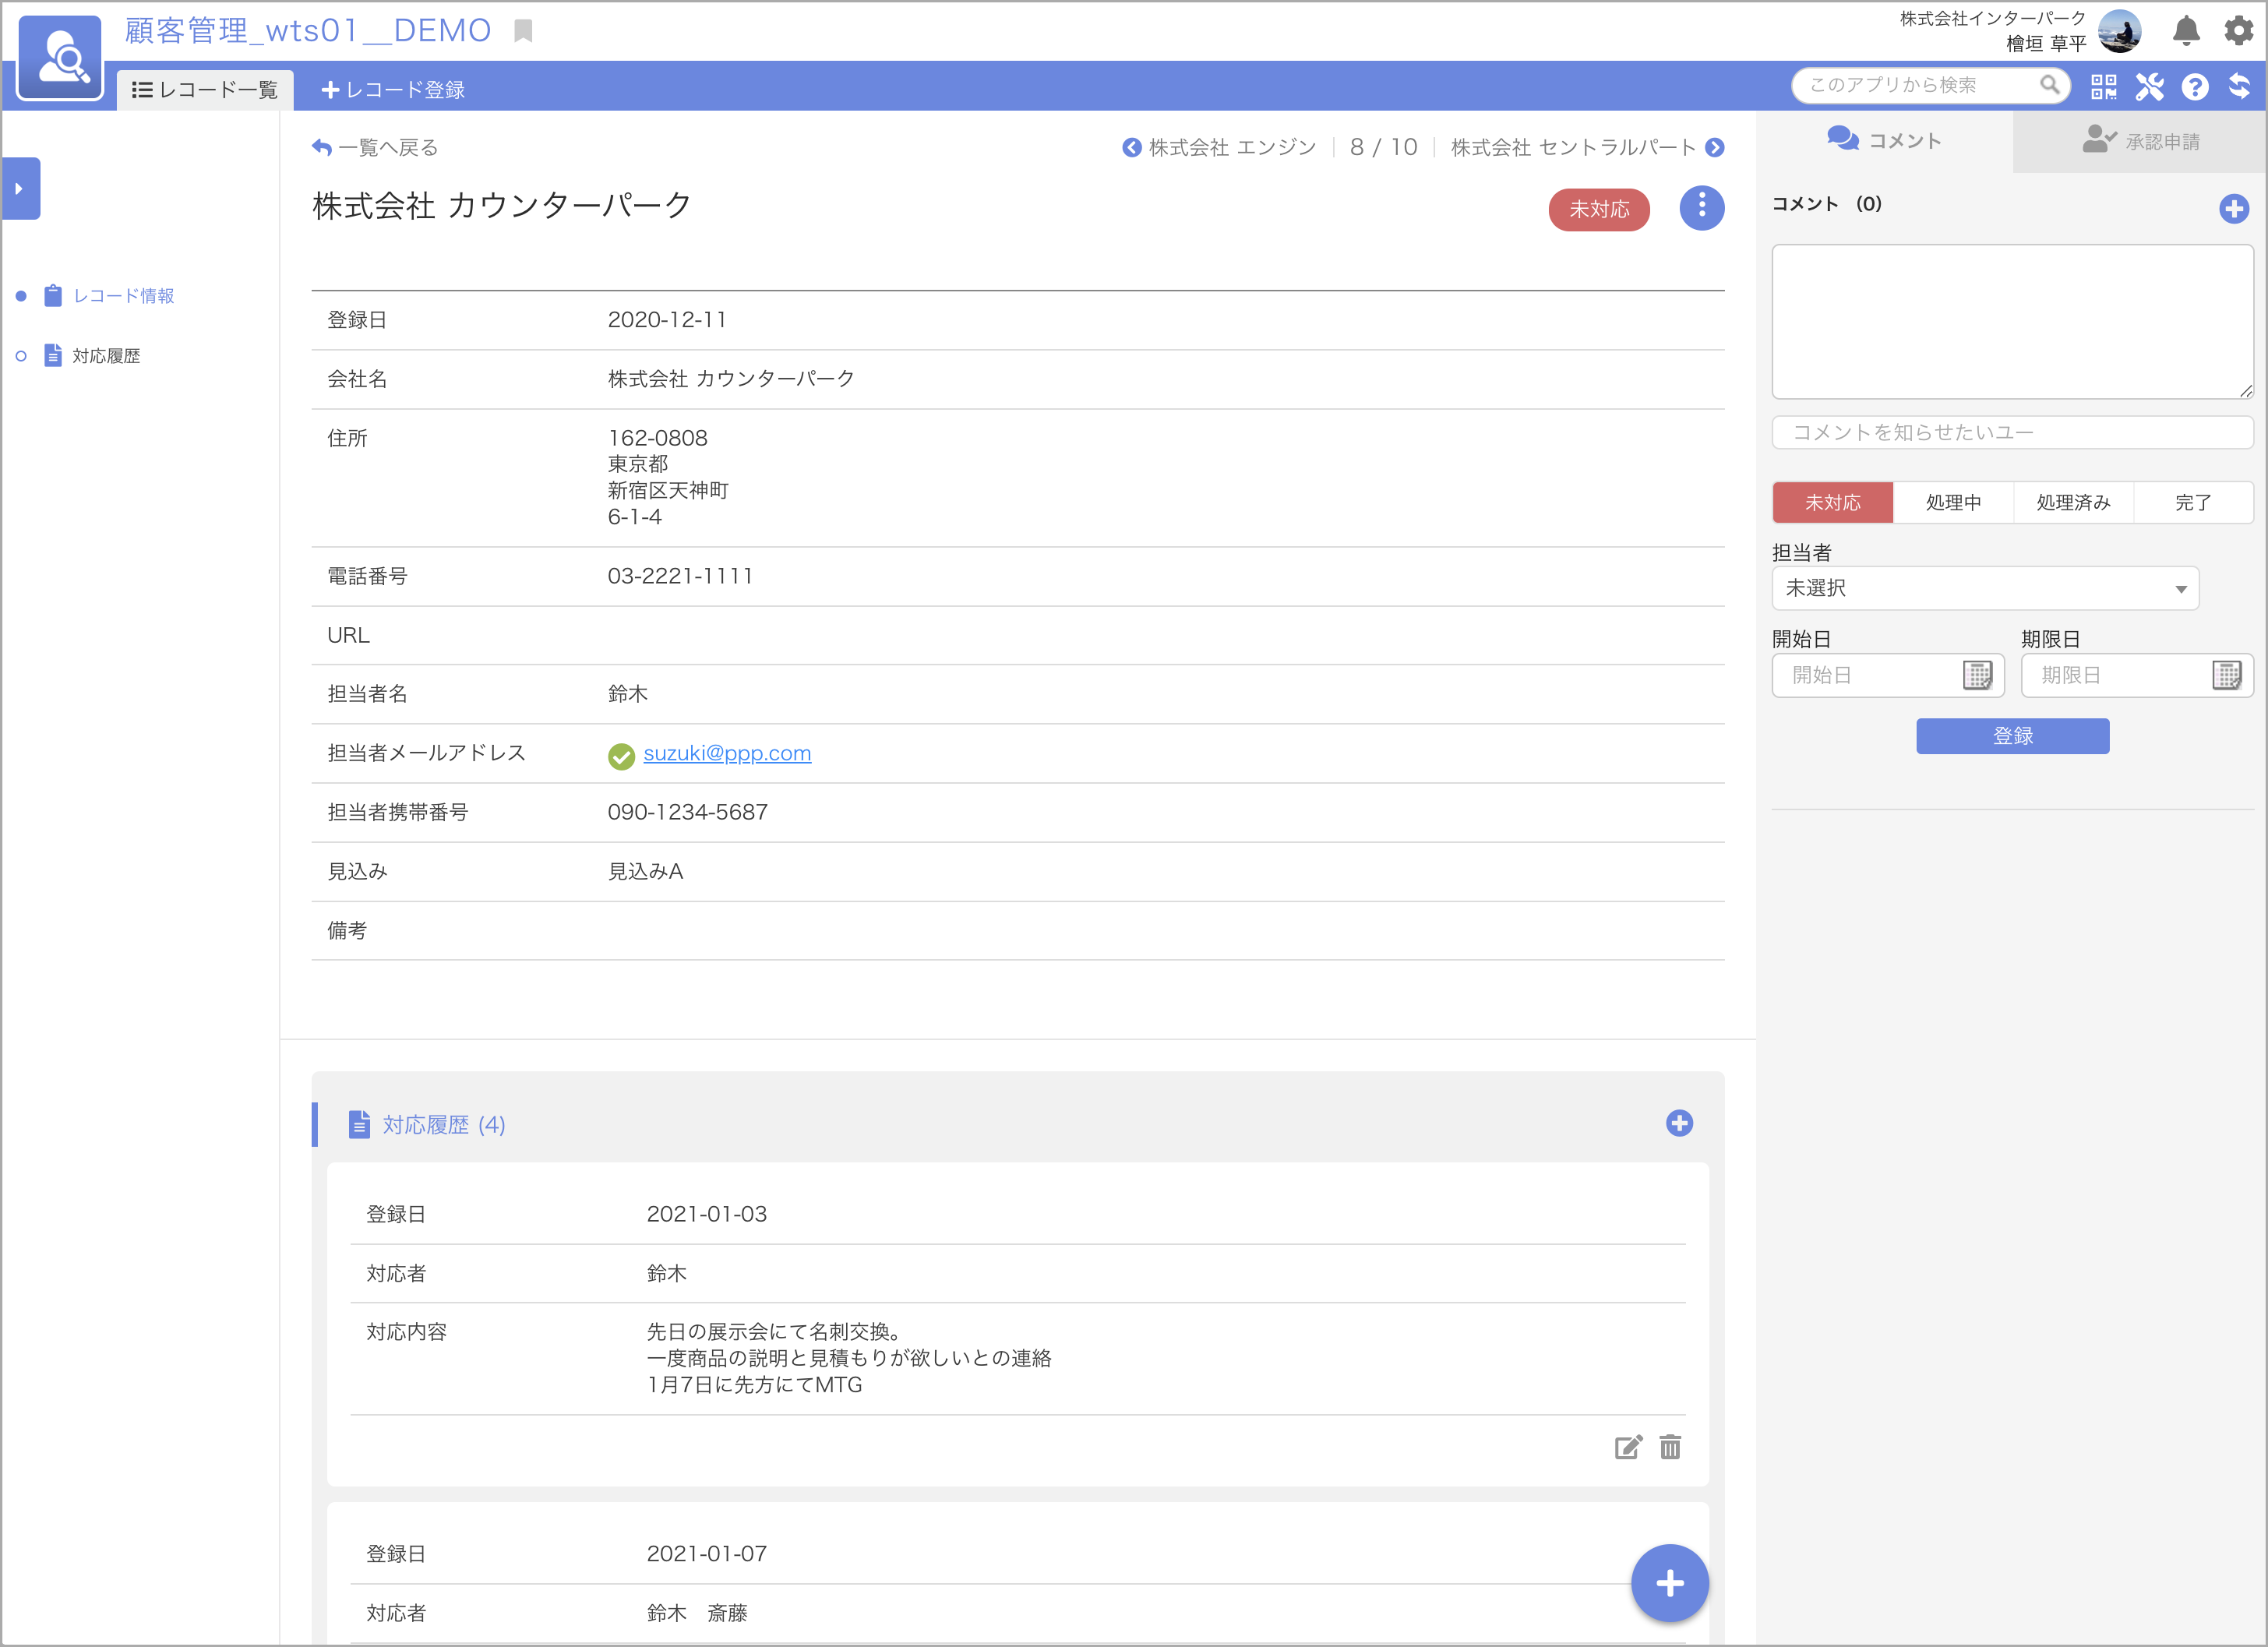Click the customer management app logo icon
Viewport: 2268px width, 1647px height.
60,58
